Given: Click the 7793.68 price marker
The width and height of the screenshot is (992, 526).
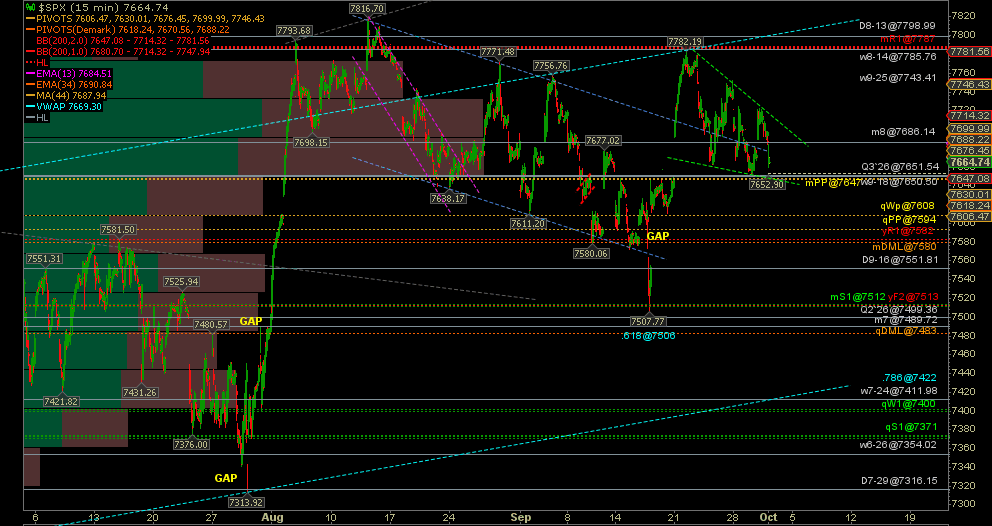Looking at the screenshot, I should click(294, 30).
